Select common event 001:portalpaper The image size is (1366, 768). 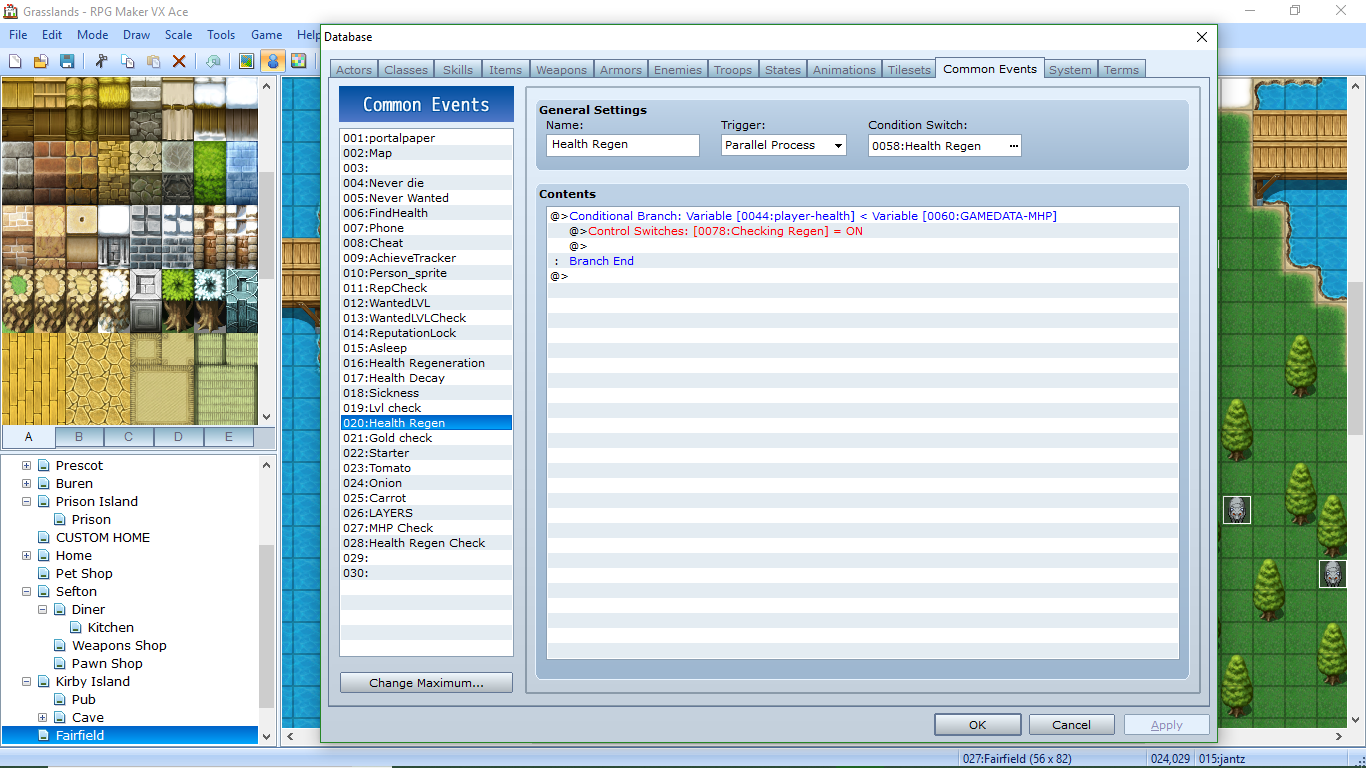[x=426, y=138]
